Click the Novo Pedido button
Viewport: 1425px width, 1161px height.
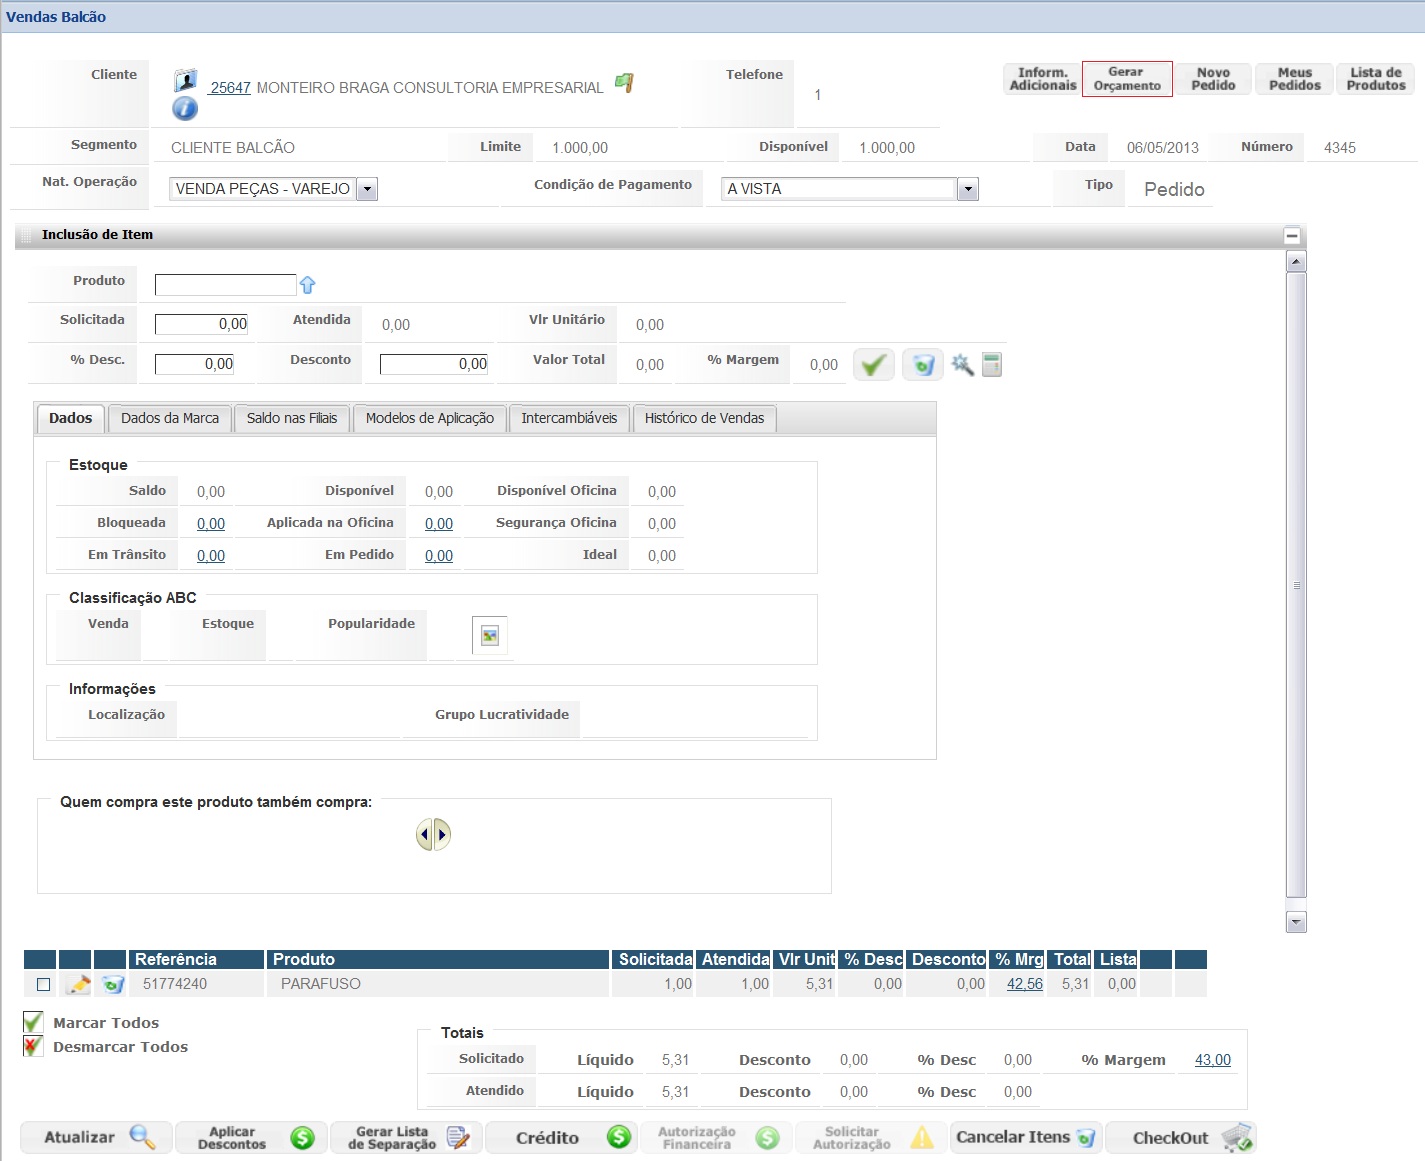[1213, 79]
